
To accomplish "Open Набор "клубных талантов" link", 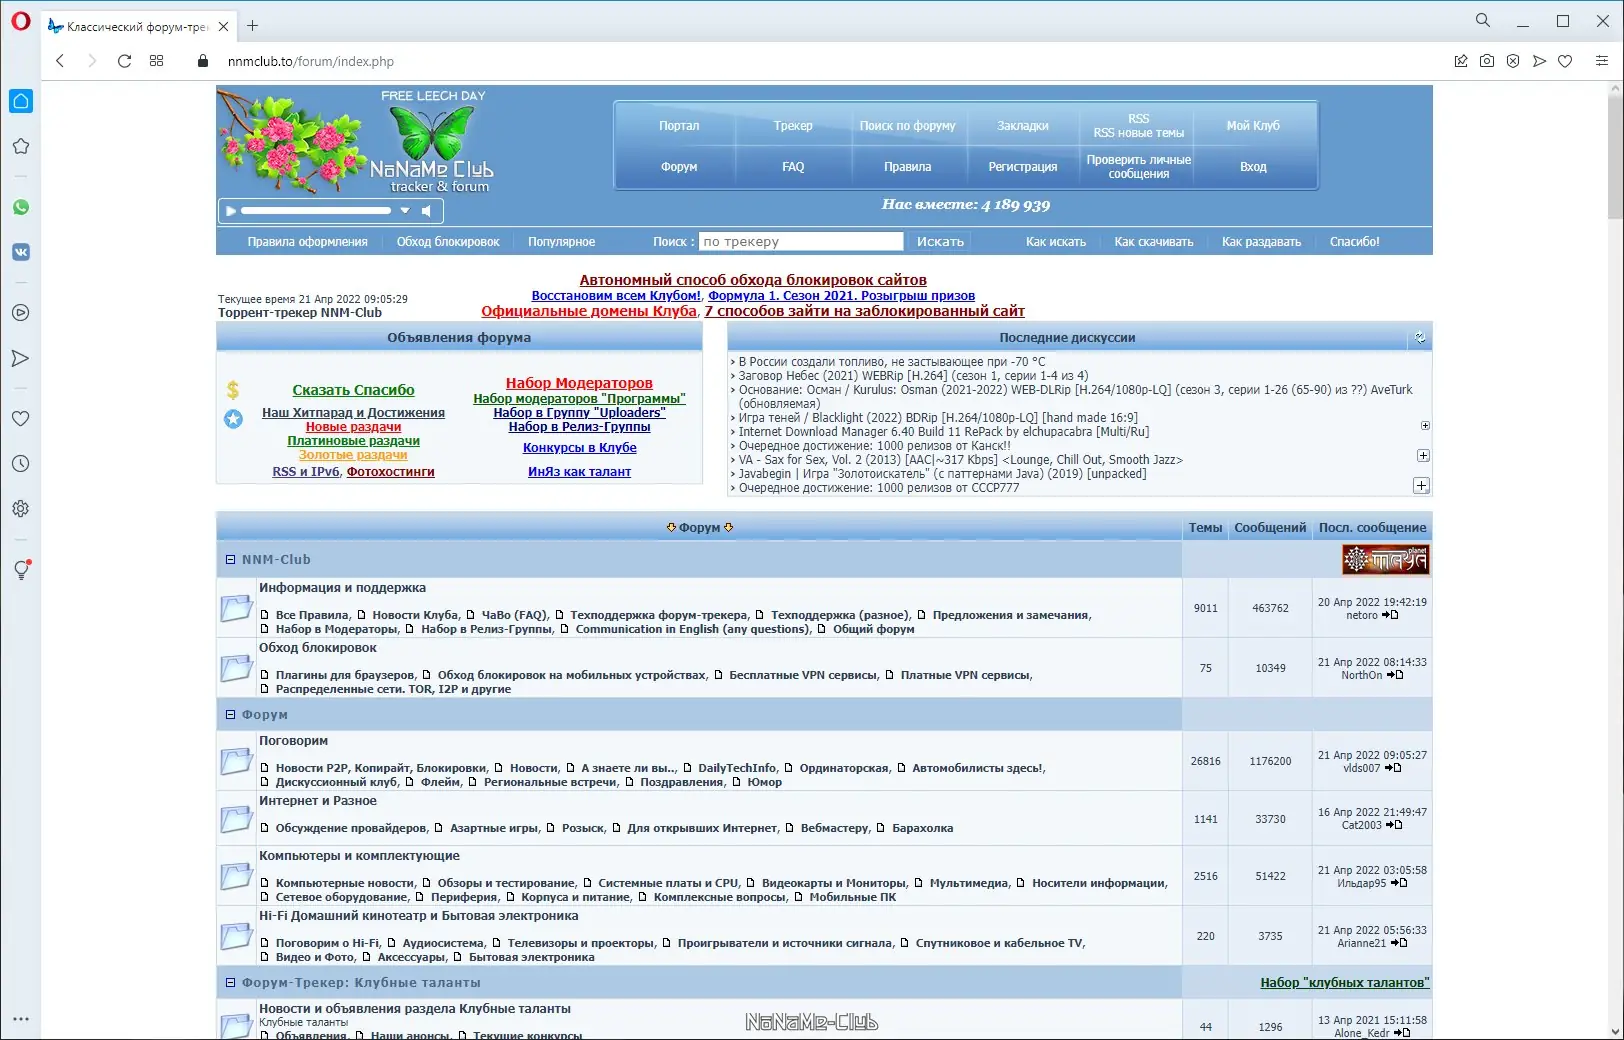I will click(1345, 983).
